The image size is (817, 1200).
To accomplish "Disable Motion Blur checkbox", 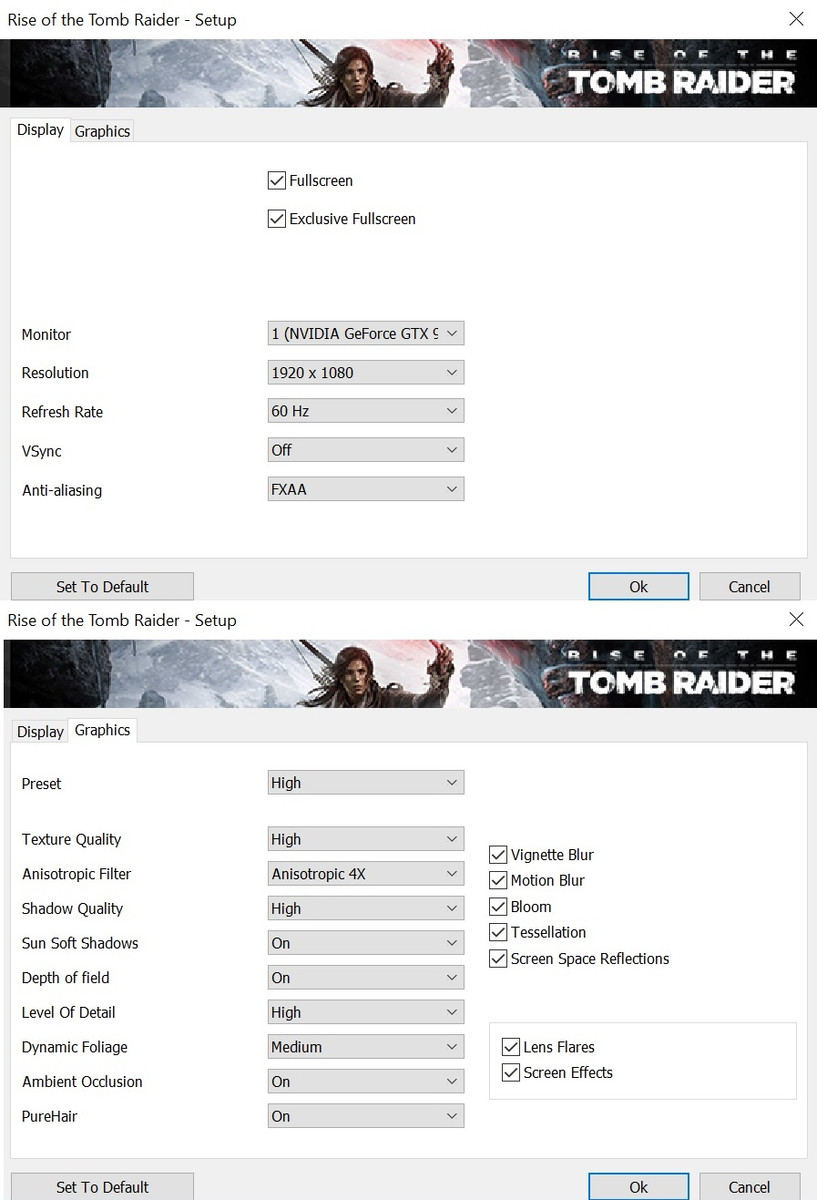I will point(498,881).
